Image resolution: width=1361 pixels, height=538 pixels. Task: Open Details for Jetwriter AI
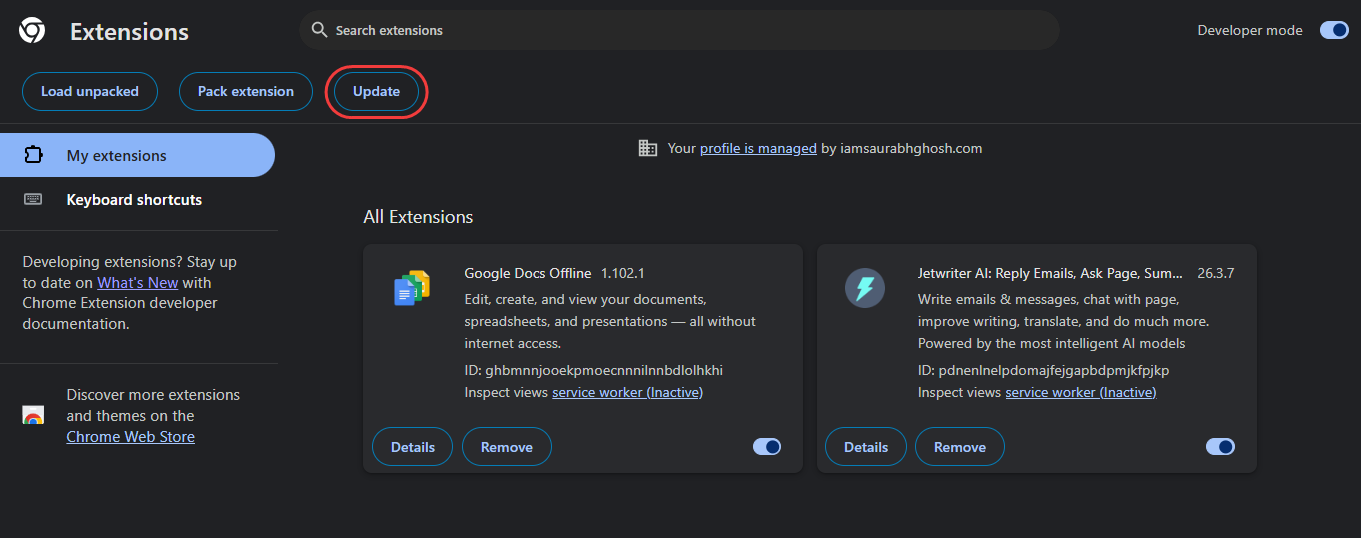pos(866,447)
